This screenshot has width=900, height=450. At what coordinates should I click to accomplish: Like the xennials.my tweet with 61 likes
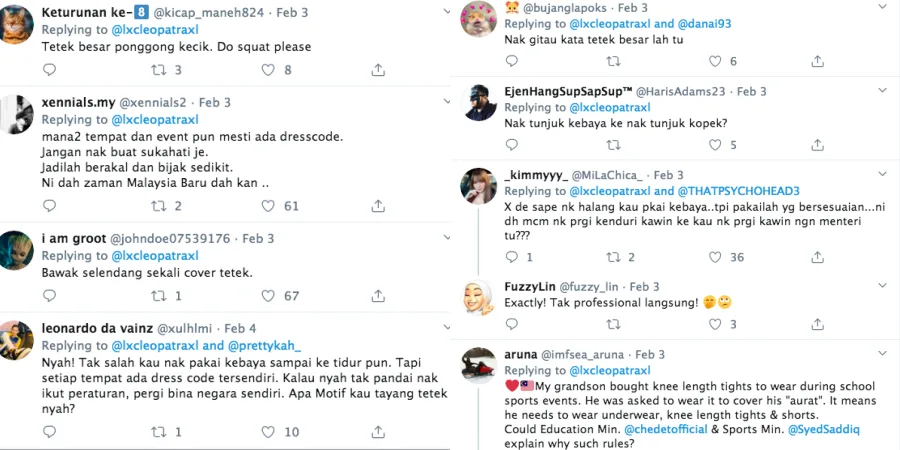click(267, 207)
